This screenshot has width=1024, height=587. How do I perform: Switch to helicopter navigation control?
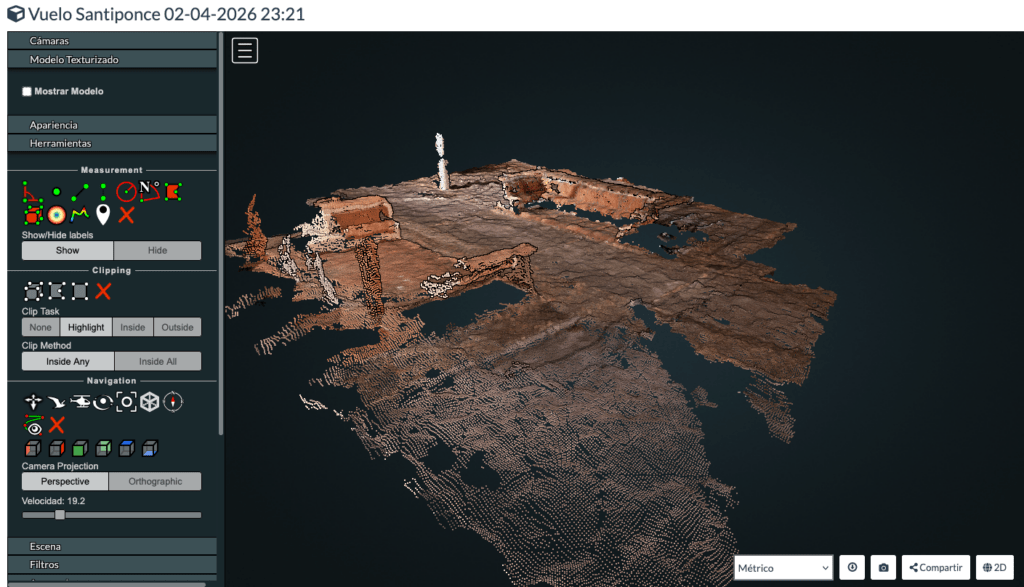[x=79, y=402]
